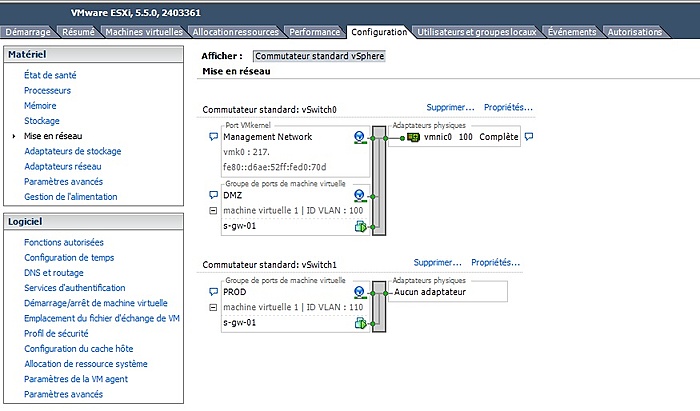
Task: Select the Management Network port label
Action: 267,137
